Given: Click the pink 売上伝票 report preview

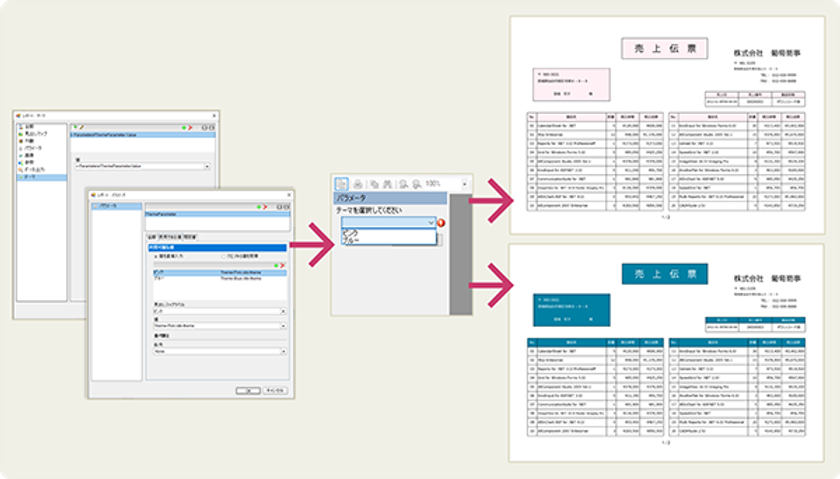Looking at the screenshot, I should [667, 125].
